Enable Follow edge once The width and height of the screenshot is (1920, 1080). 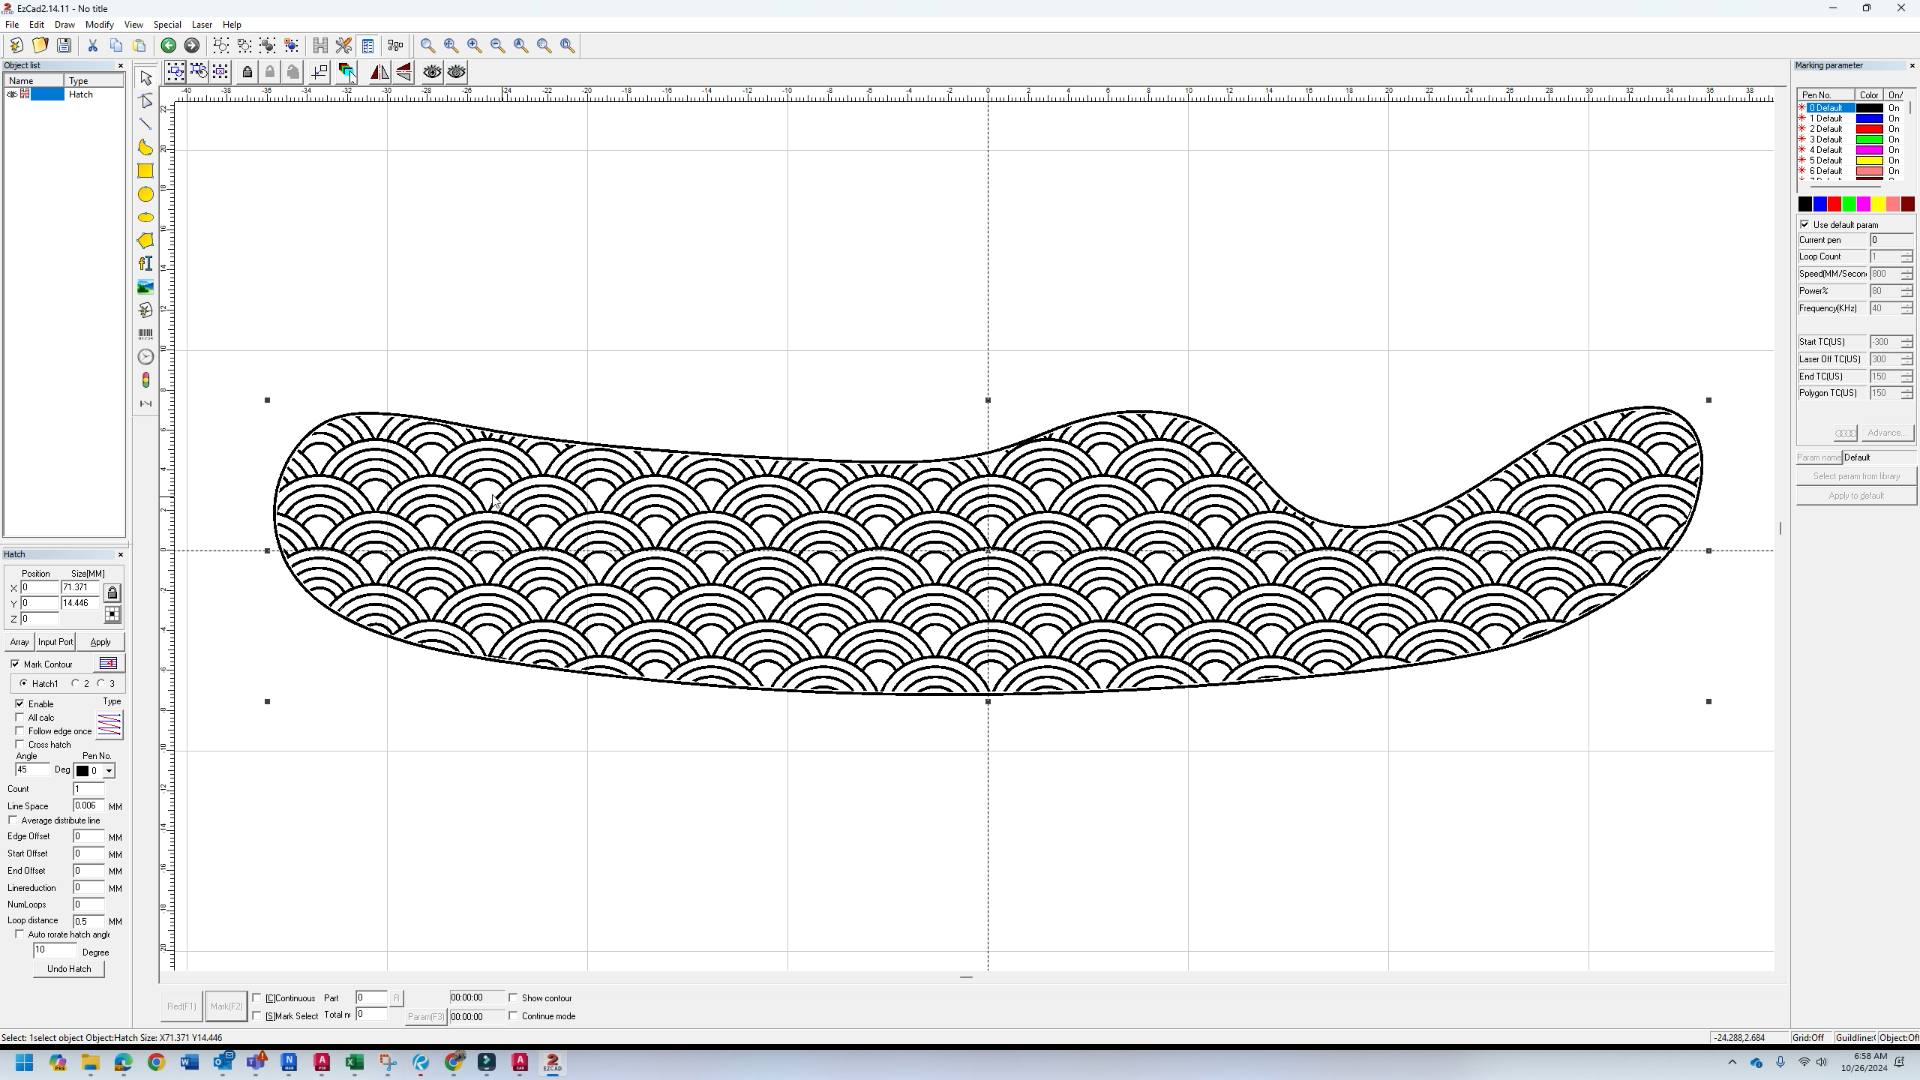(19, 731)
